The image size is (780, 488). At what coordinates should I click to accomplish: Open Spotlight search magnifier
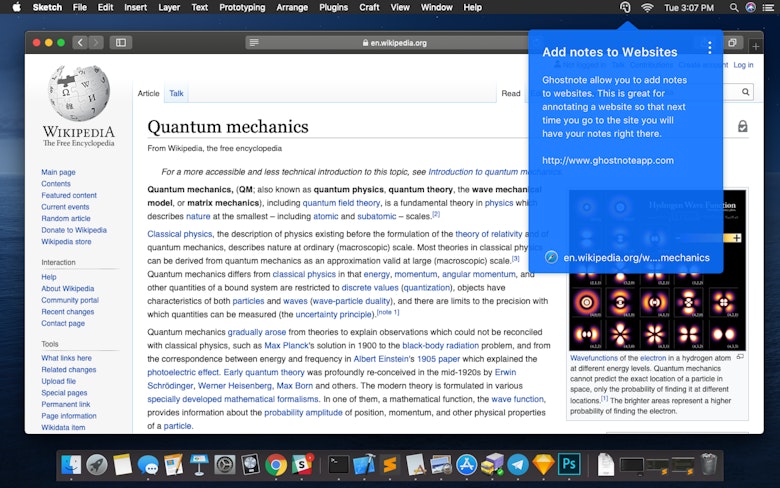(x=731, y=7)
